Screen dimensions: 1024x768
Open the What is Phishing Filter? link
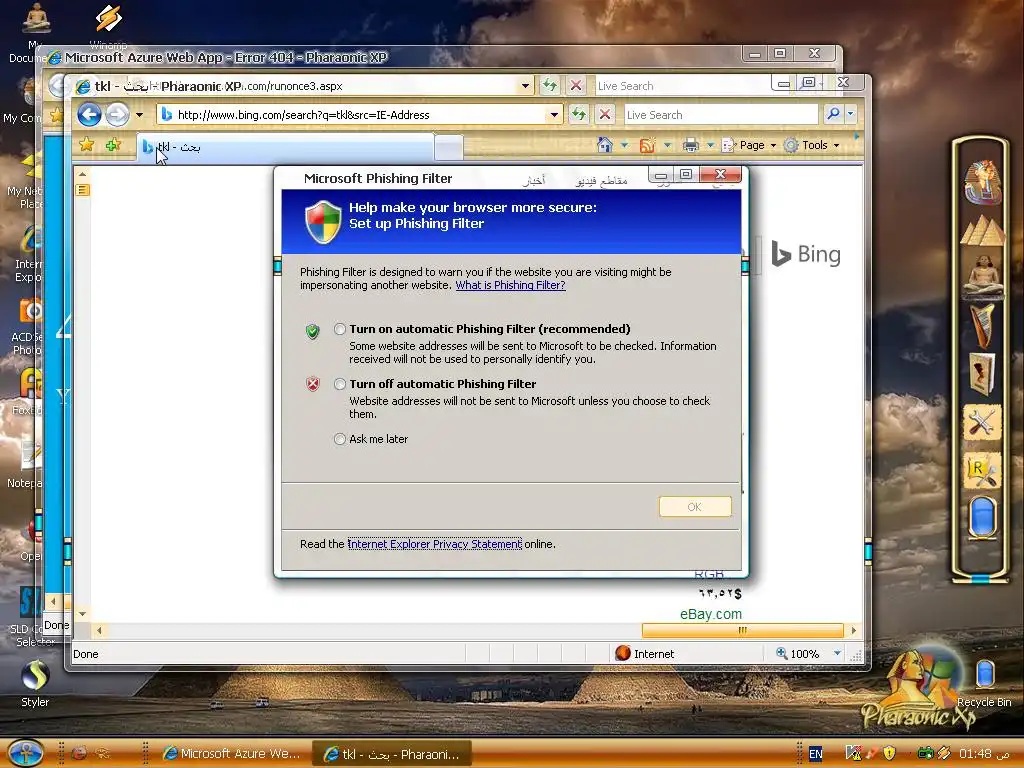tap(510, 285)
